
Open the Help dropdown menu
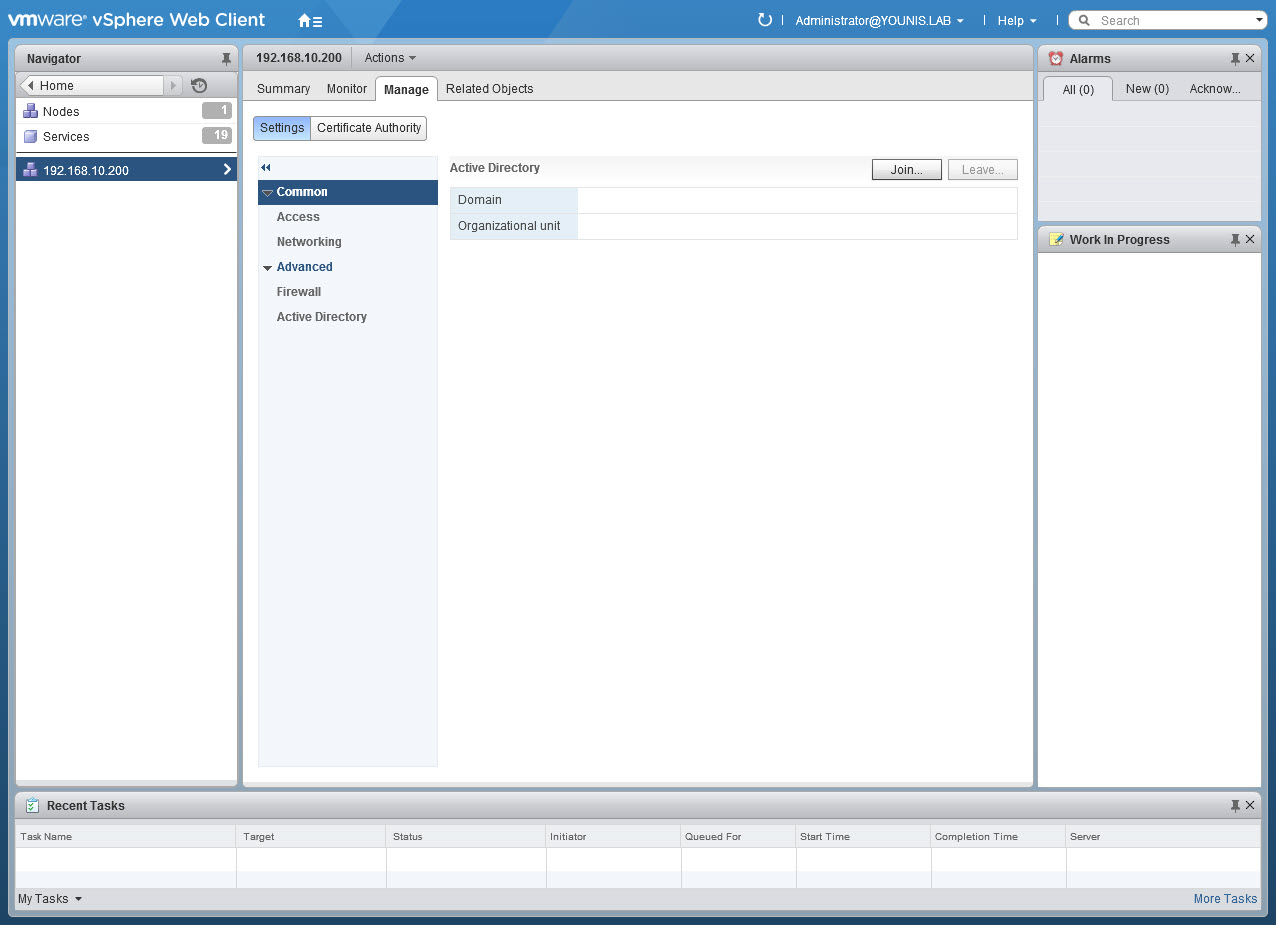1016,21
